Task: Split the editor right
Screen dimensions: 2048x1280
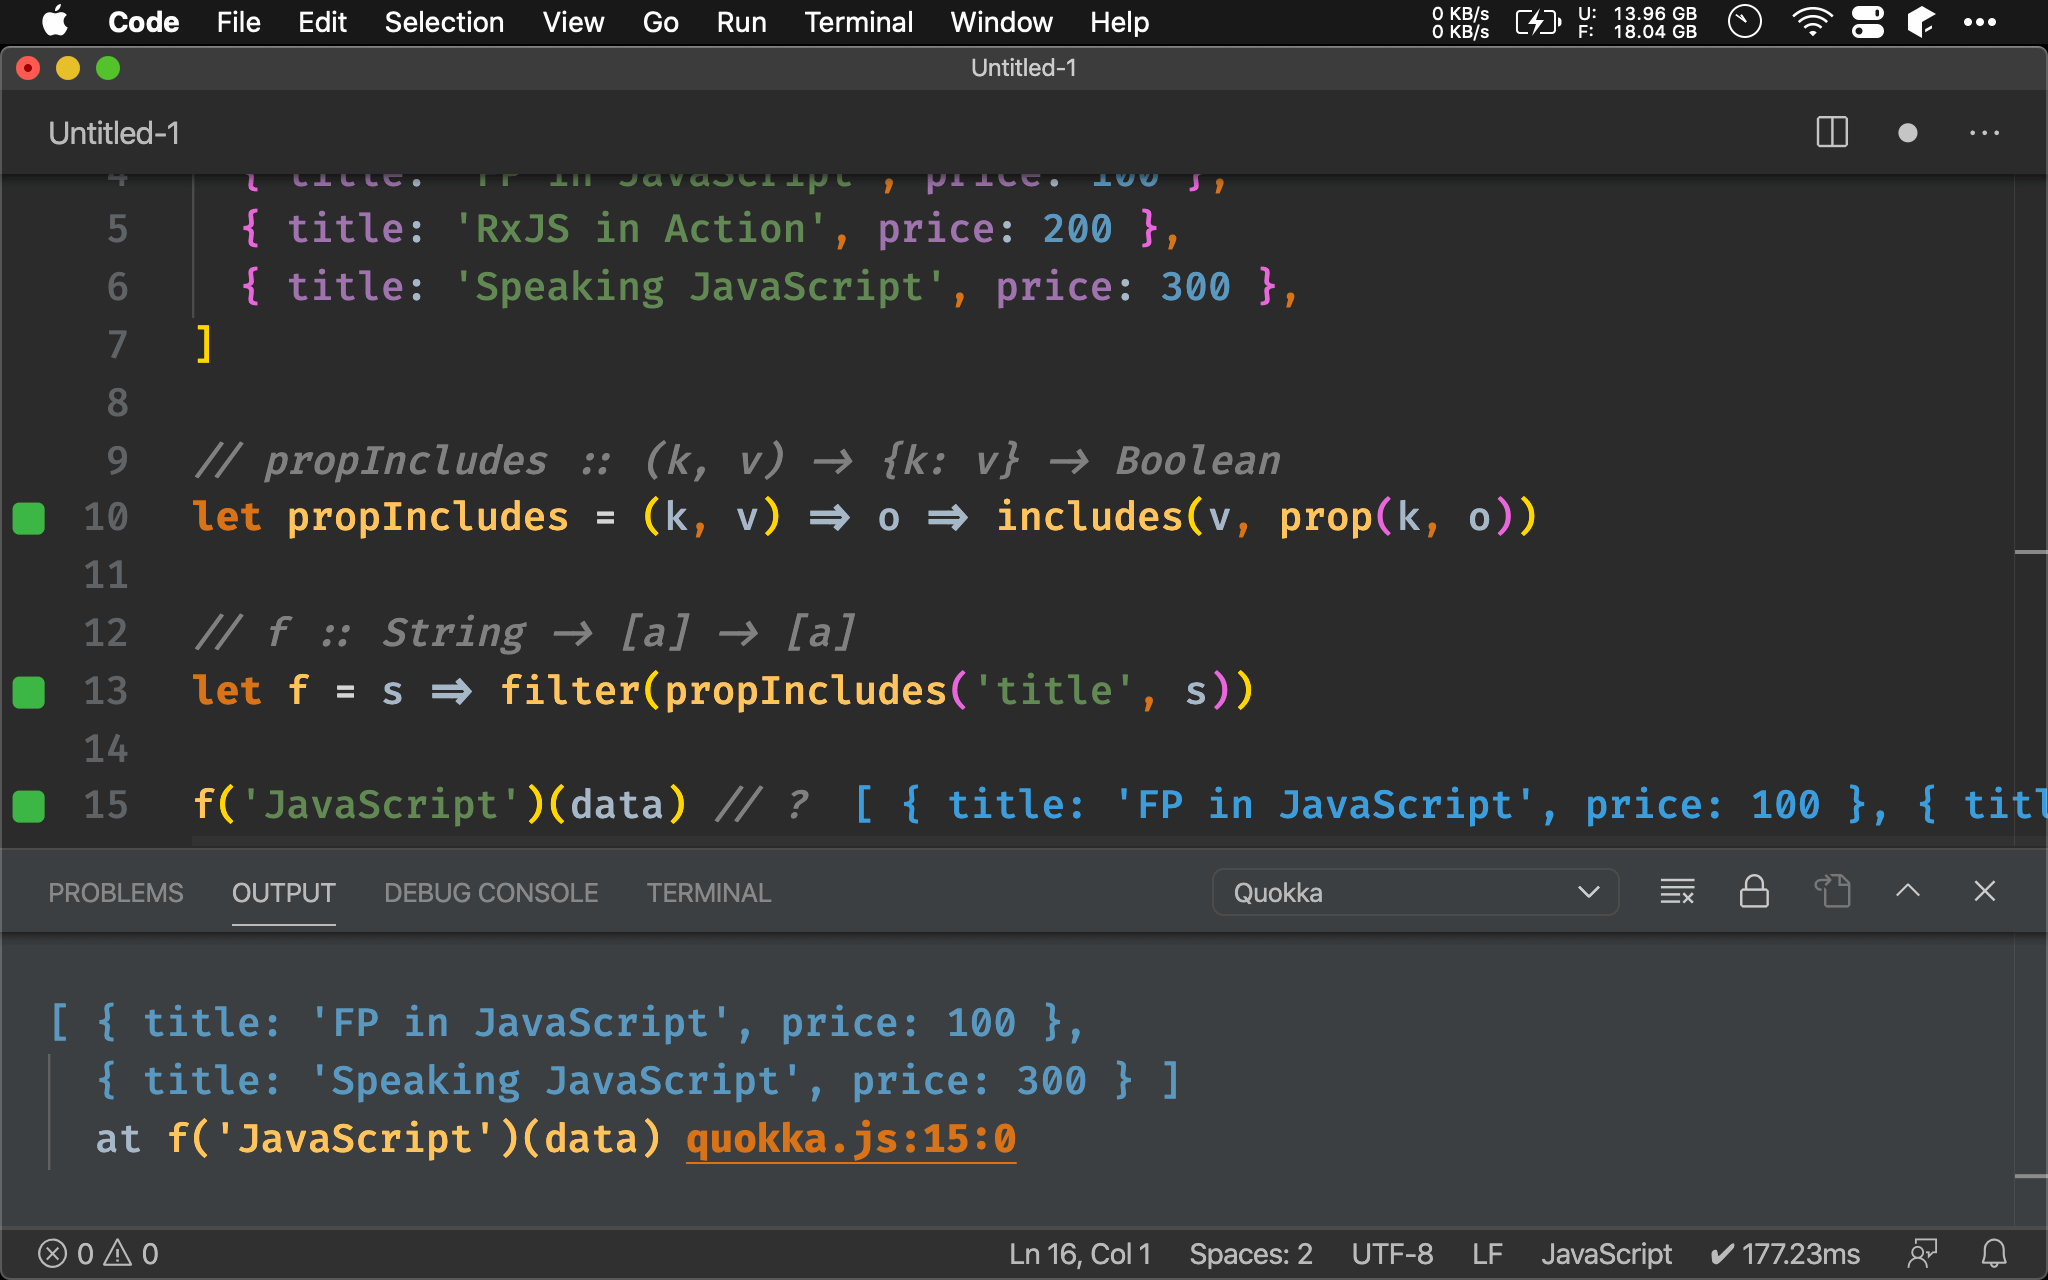Action: 1832,133
